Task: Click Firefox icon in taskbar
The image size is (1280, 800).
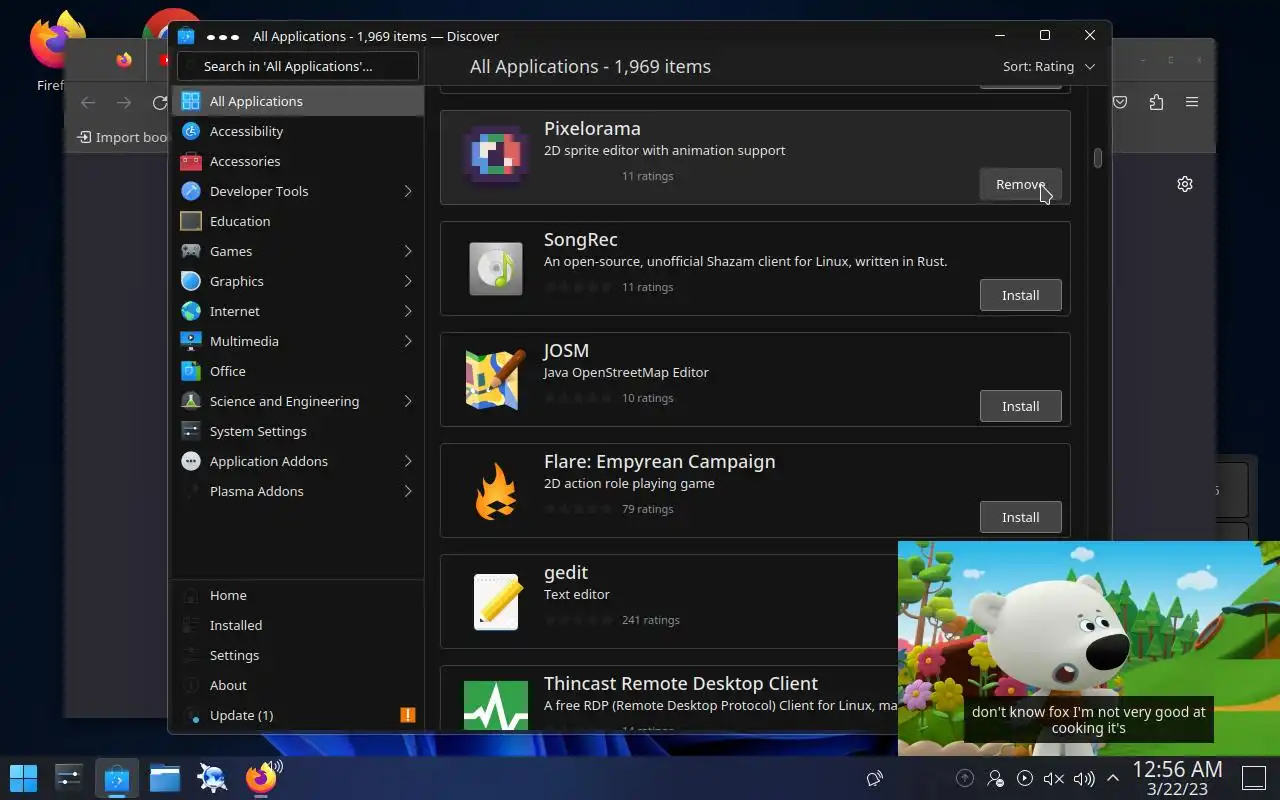Action: click(261, 777)
